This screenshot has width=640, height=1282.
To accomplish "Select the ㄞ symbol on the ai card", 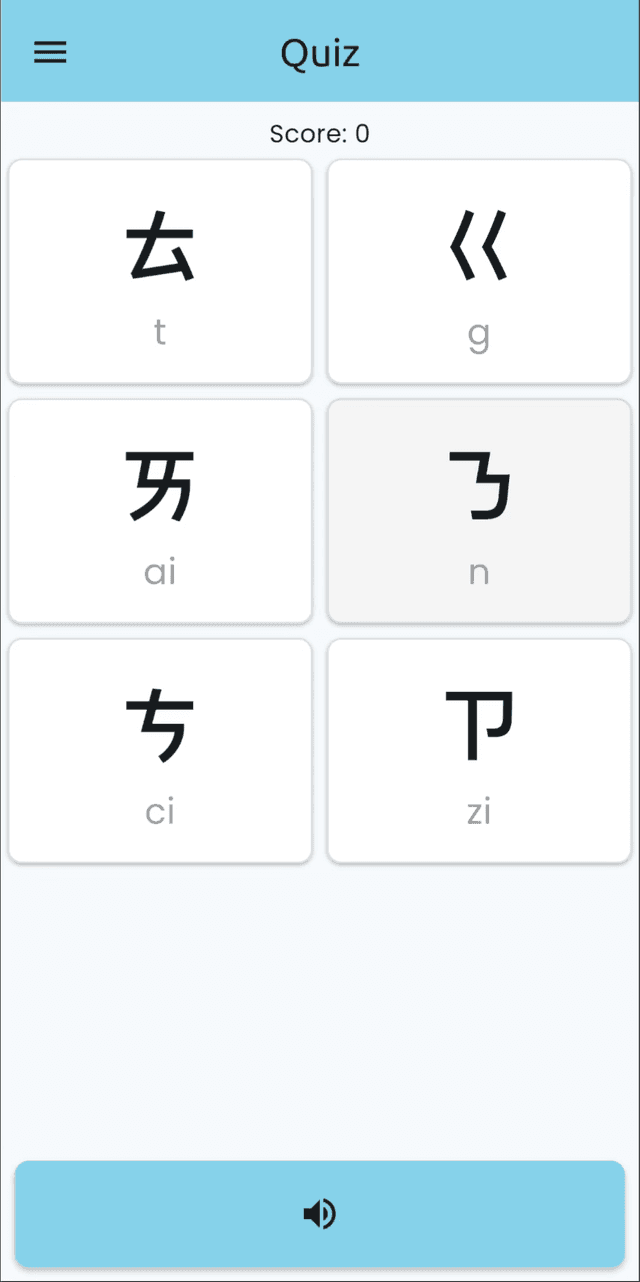I will click(x=160, y=486).
